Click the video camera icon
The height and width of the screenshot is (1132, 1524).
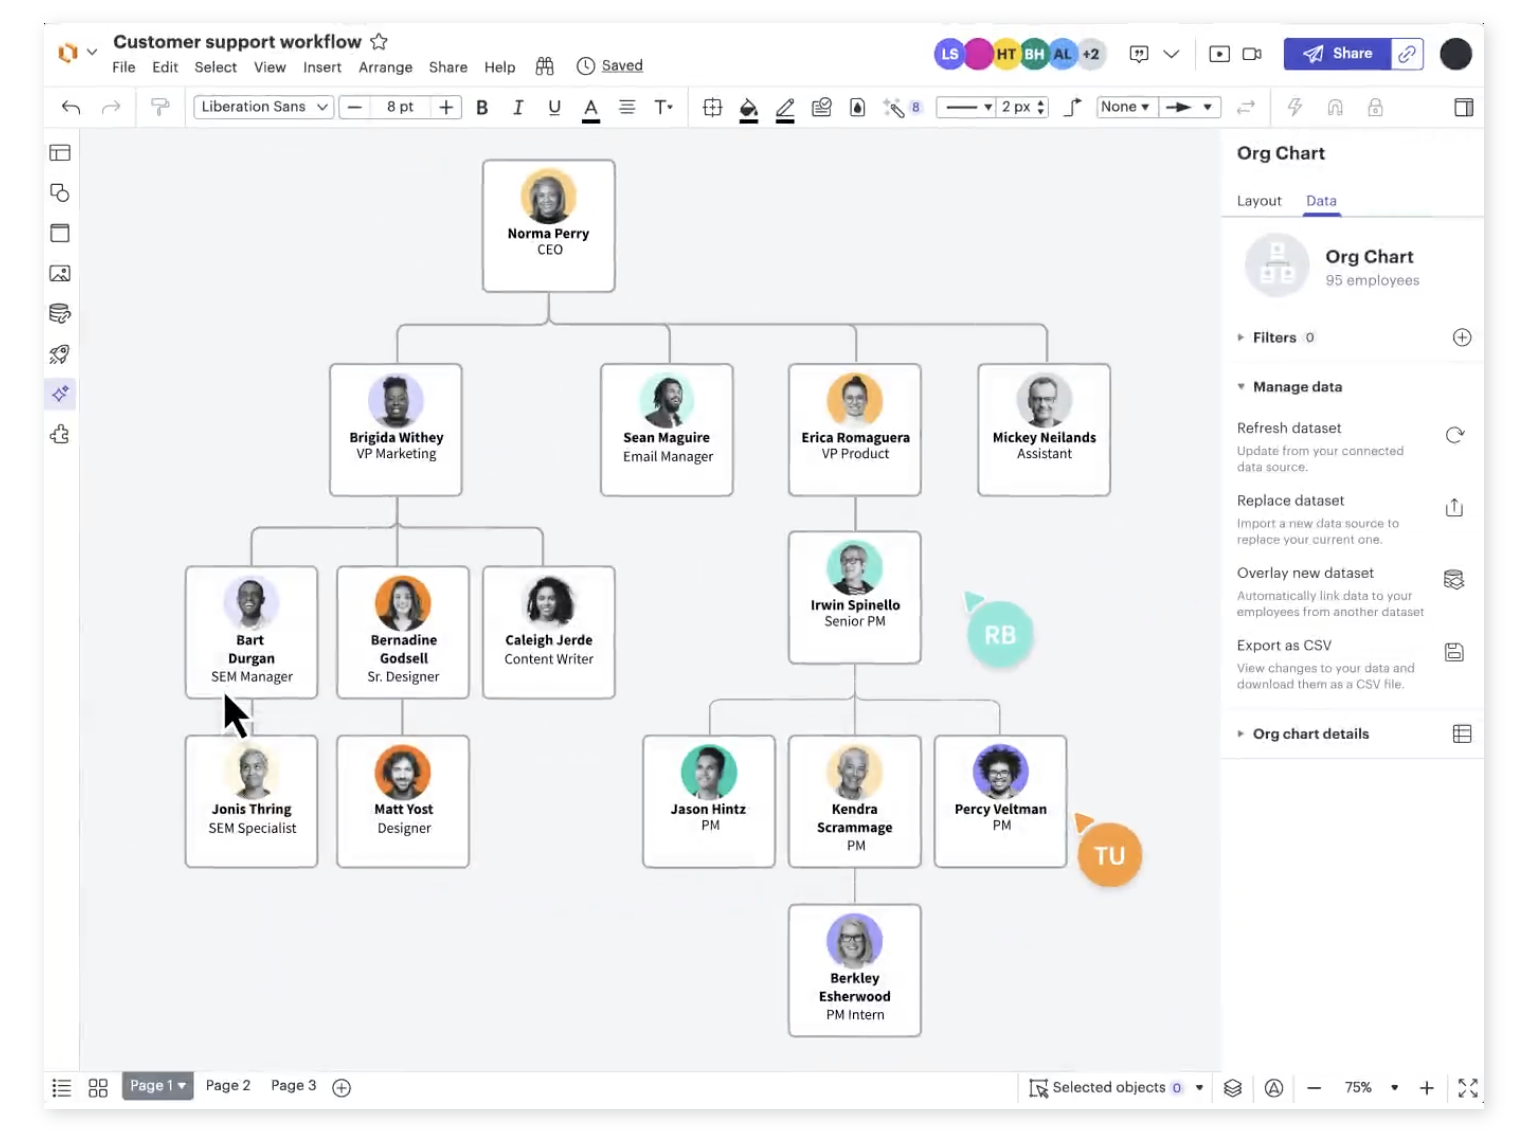[x=1252, y=54]
